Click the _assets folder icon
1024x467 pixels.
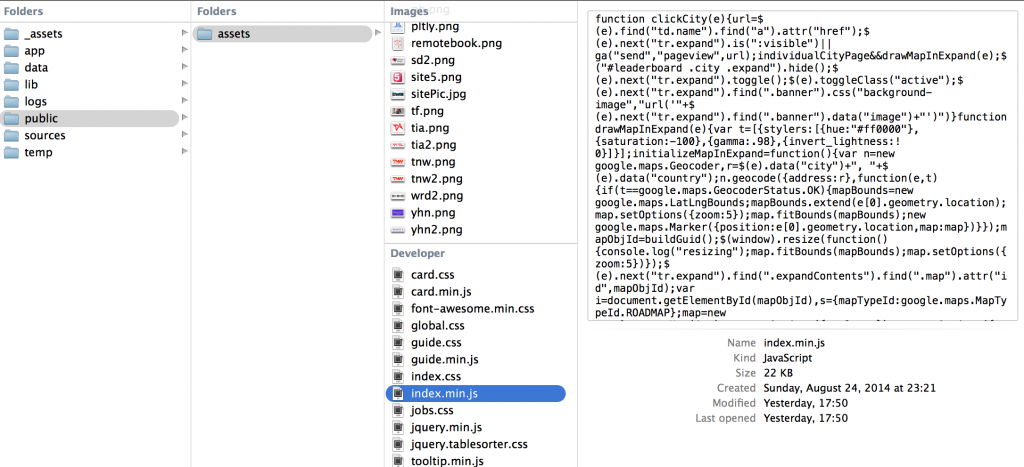pyautogui.click(x=12, y=34)
